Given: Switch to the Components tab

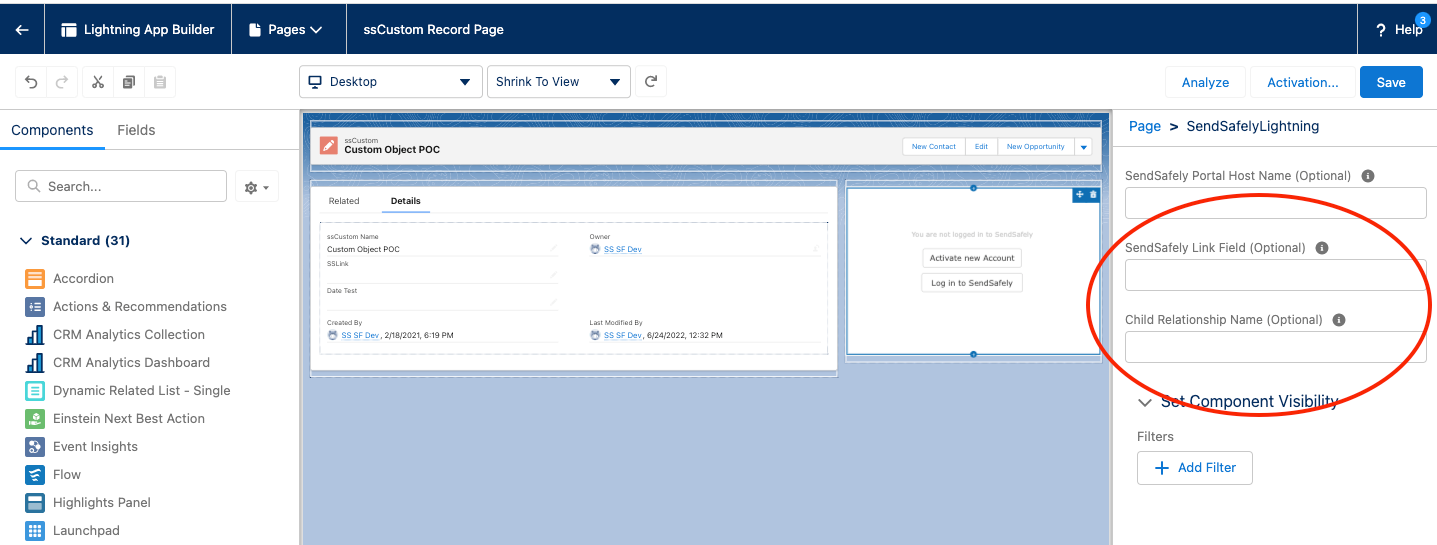Looking at the screenshot, I should click(52, 130).
